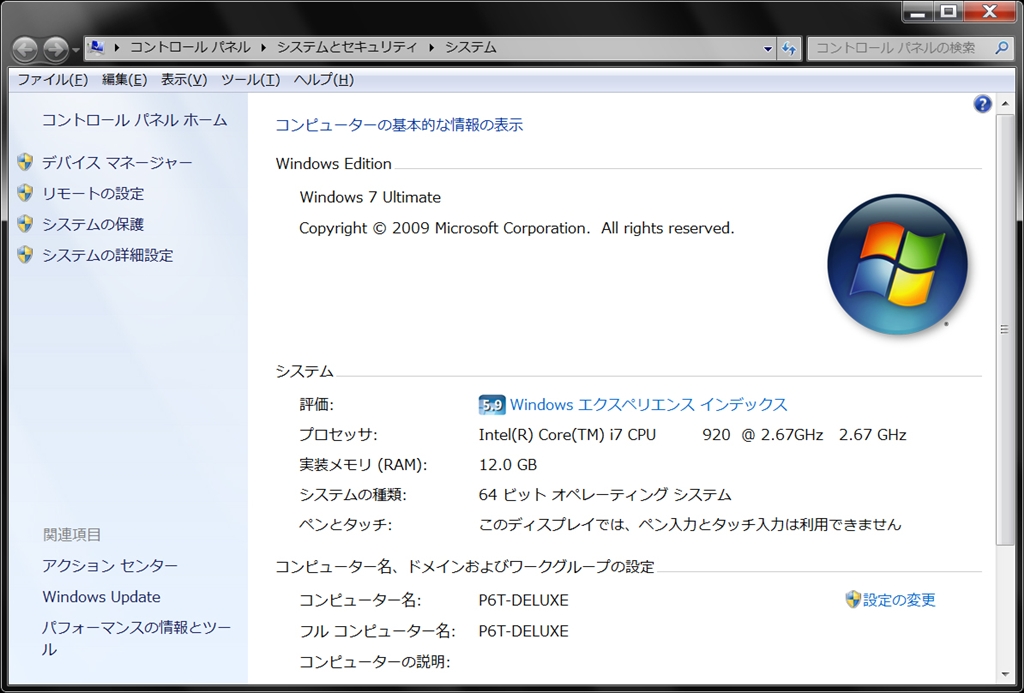The height and width of the screenshot is (693, 1024).
Task: Open システムの保護 link
Action: click(93, 224)
